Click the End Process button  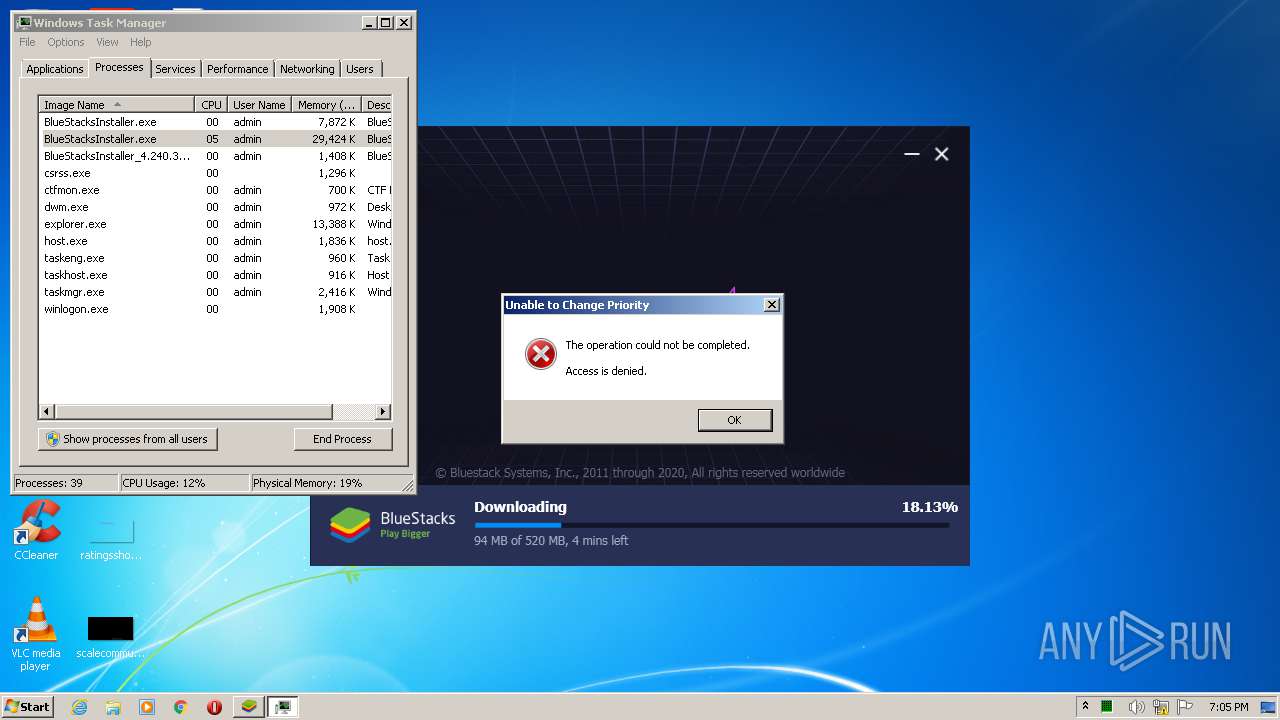(343, 439)
